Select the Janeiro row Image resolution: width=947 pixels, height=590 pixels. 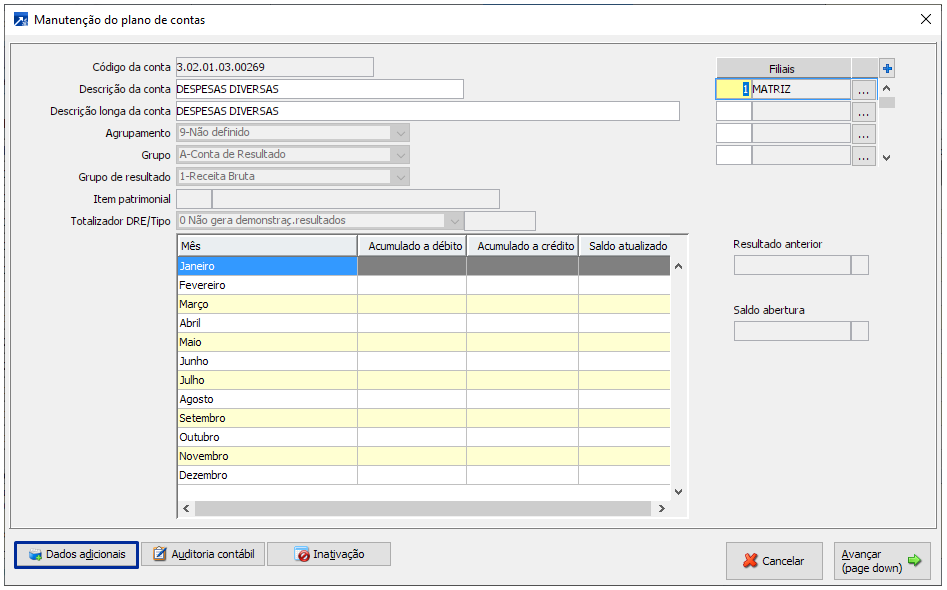click(423, 266)
